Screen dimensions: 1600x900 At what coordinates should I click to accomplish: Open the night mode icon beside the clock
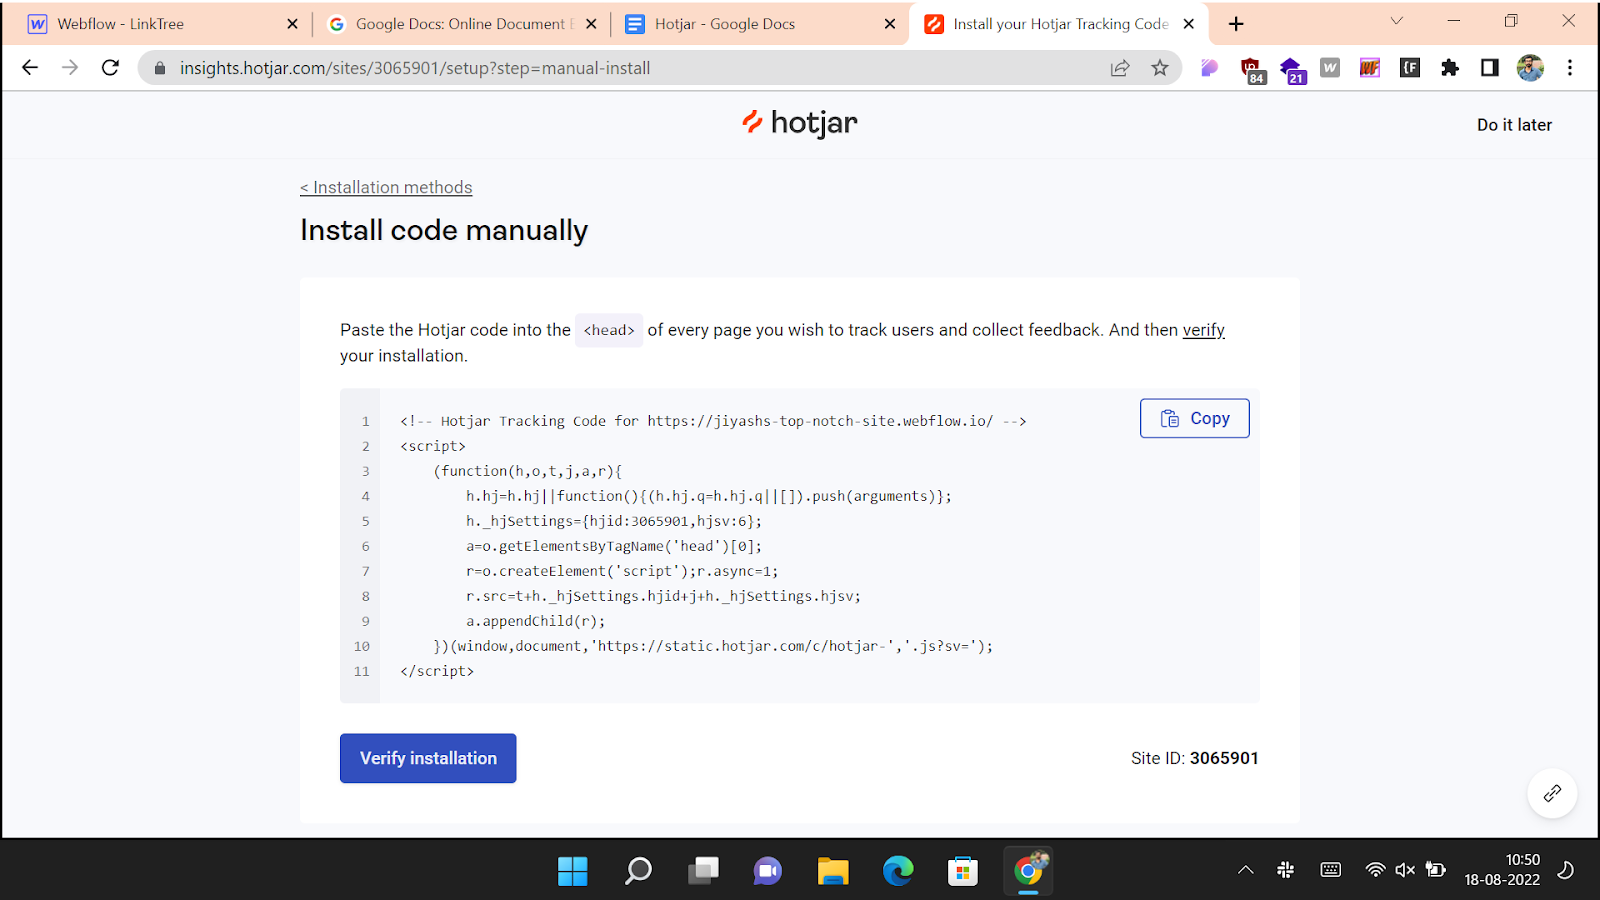pyautogui.click(x=1566, y=870)
